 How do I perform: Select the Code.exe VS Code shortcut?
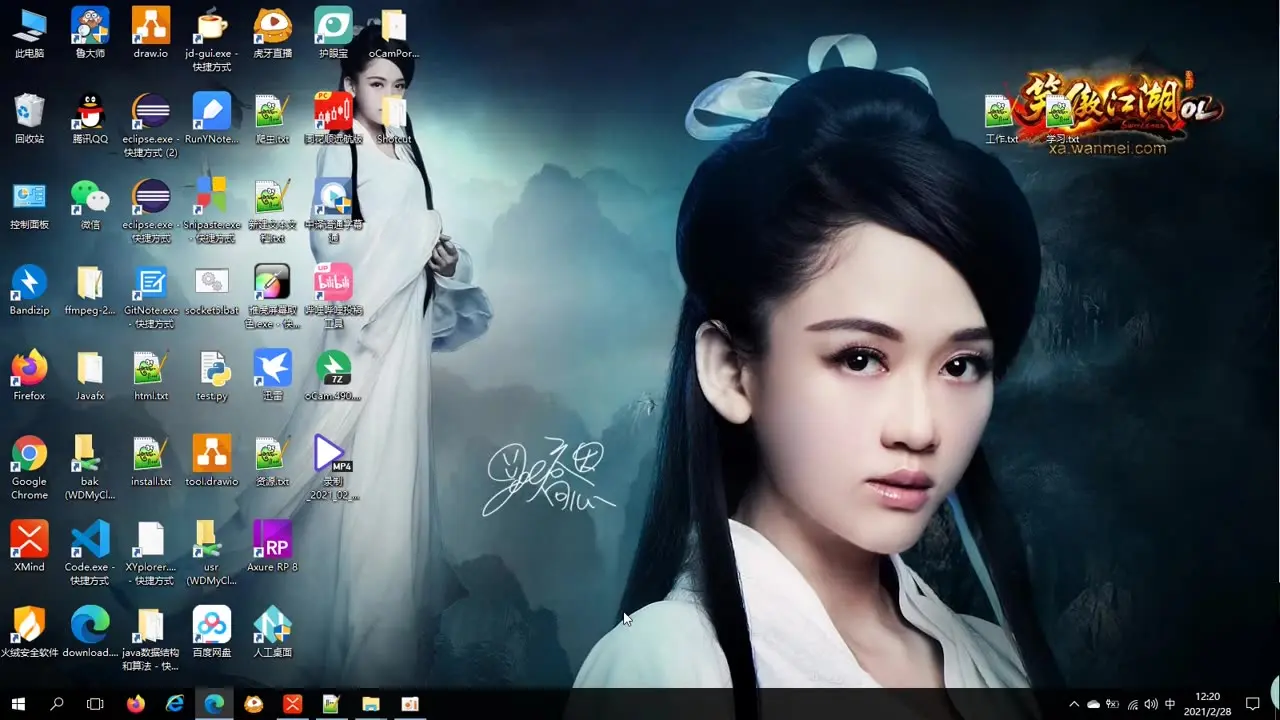[x=90, y=553]
